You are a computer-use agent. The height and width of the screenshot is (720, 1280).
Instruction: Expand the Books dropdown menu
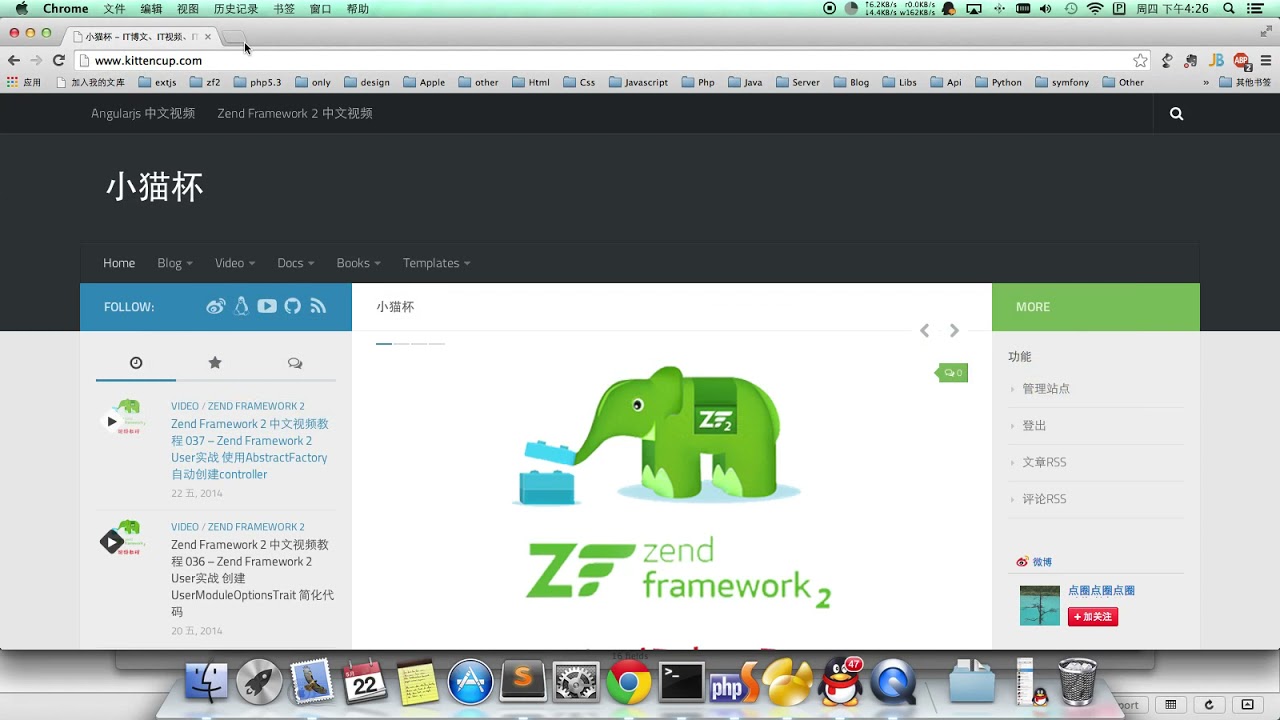point(358,263)
